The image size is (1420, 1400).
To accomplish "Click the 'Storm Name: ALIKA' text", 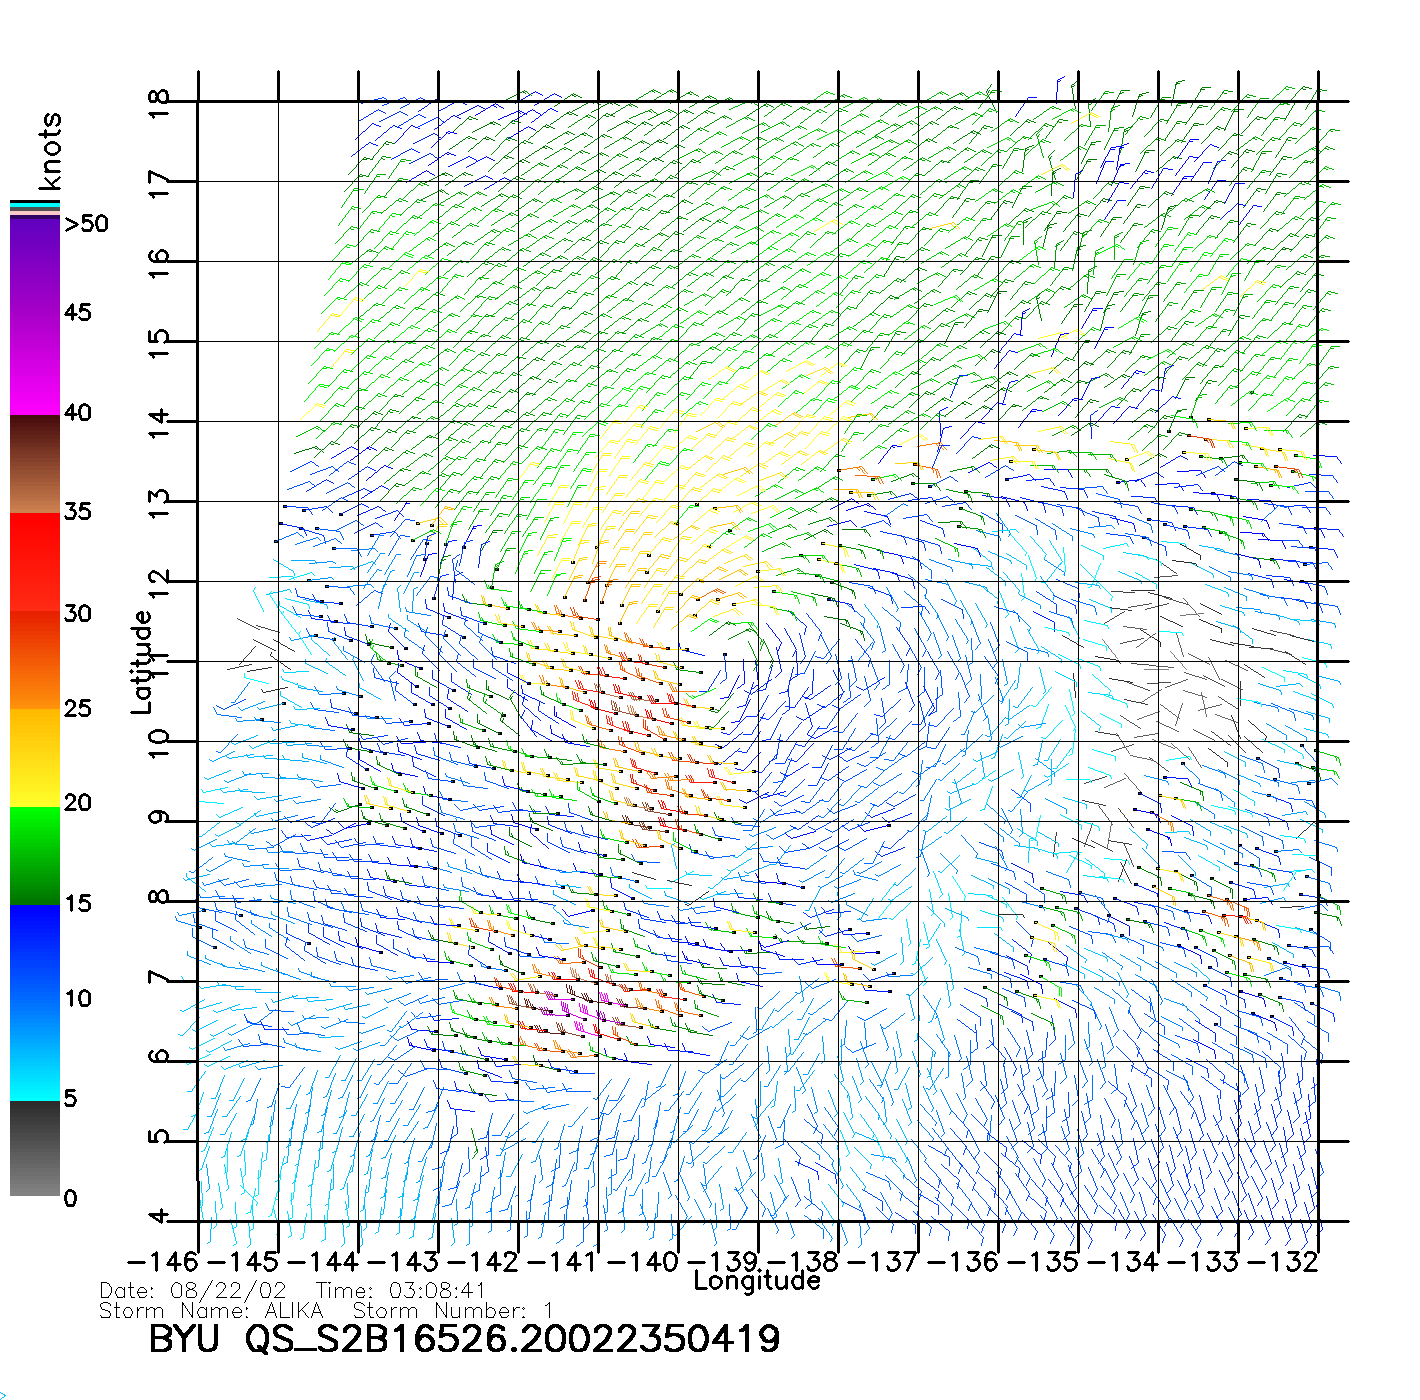I will pos(211,1310).
